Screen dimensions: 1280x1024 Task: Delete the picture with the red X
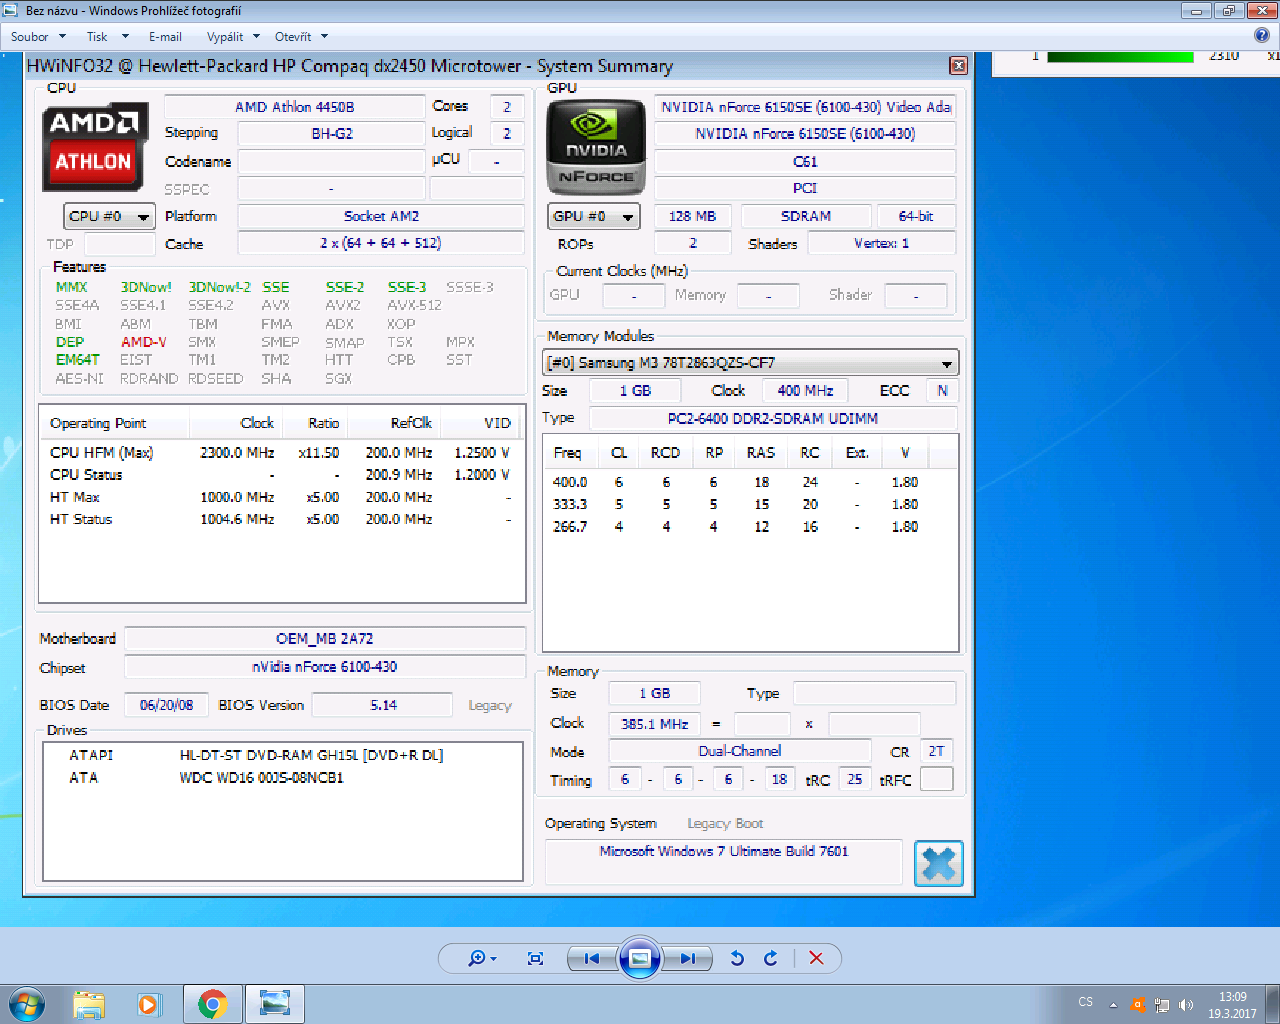816,958
